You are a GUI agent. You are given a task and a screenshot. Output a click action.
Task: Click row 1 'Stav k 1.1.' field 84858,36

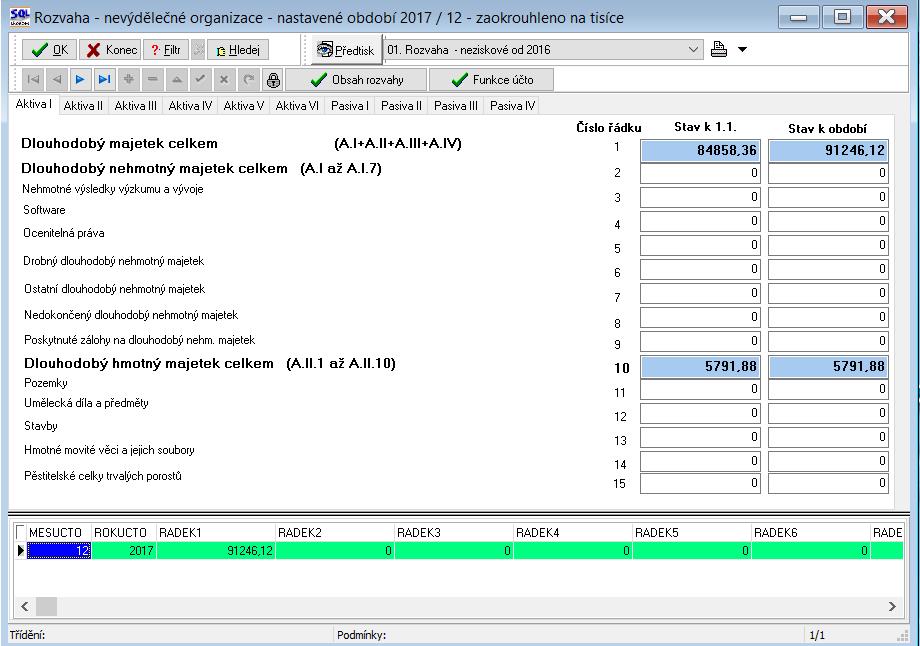[x=700, y=151]
